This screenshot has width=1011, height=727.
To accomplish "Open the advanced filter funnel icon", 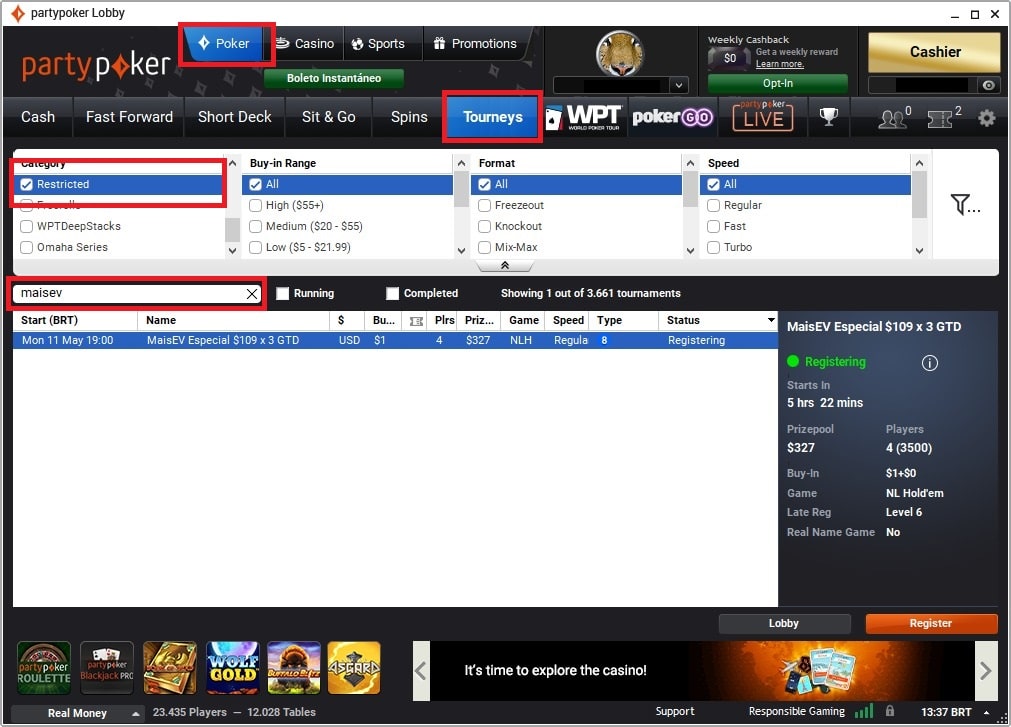I will pos(965,205).
